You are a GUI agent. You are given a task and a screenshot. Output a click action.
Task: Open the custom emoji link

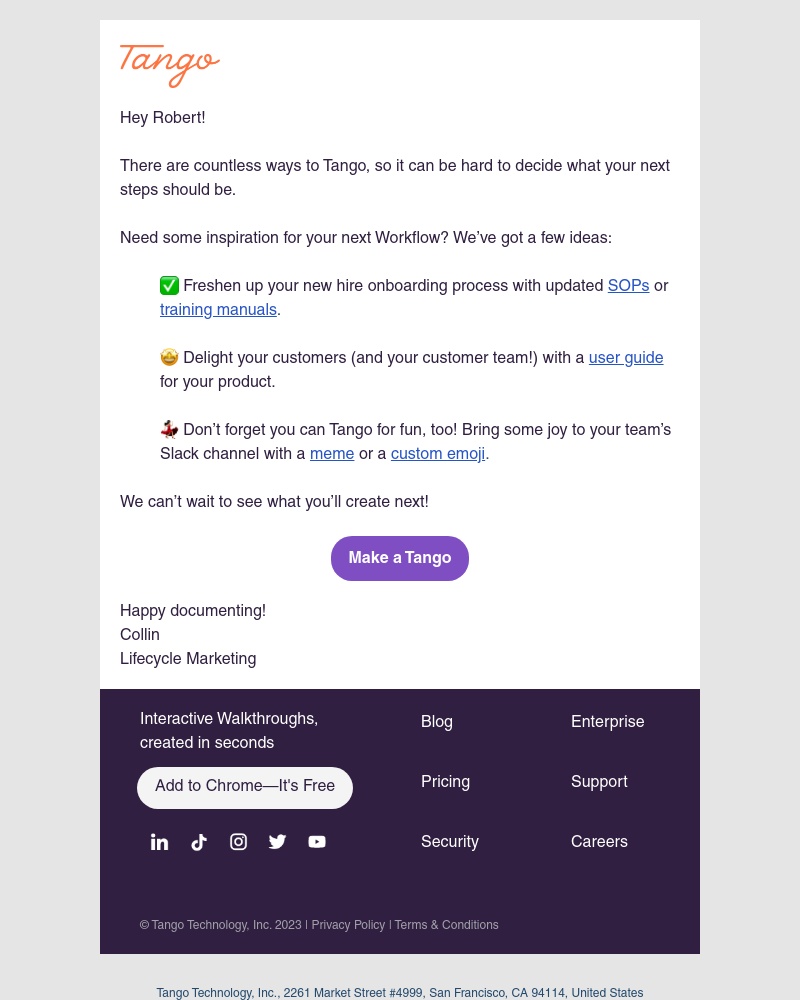point(438,454)
